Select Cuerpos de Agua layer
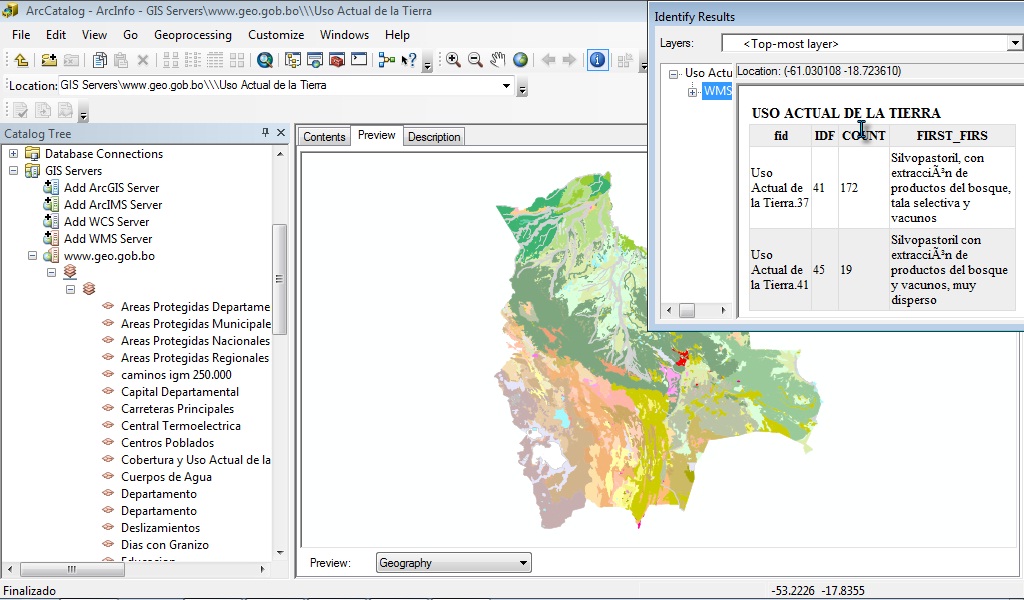The height and width of the screenshot is (600, 1024). click(166, 477)
